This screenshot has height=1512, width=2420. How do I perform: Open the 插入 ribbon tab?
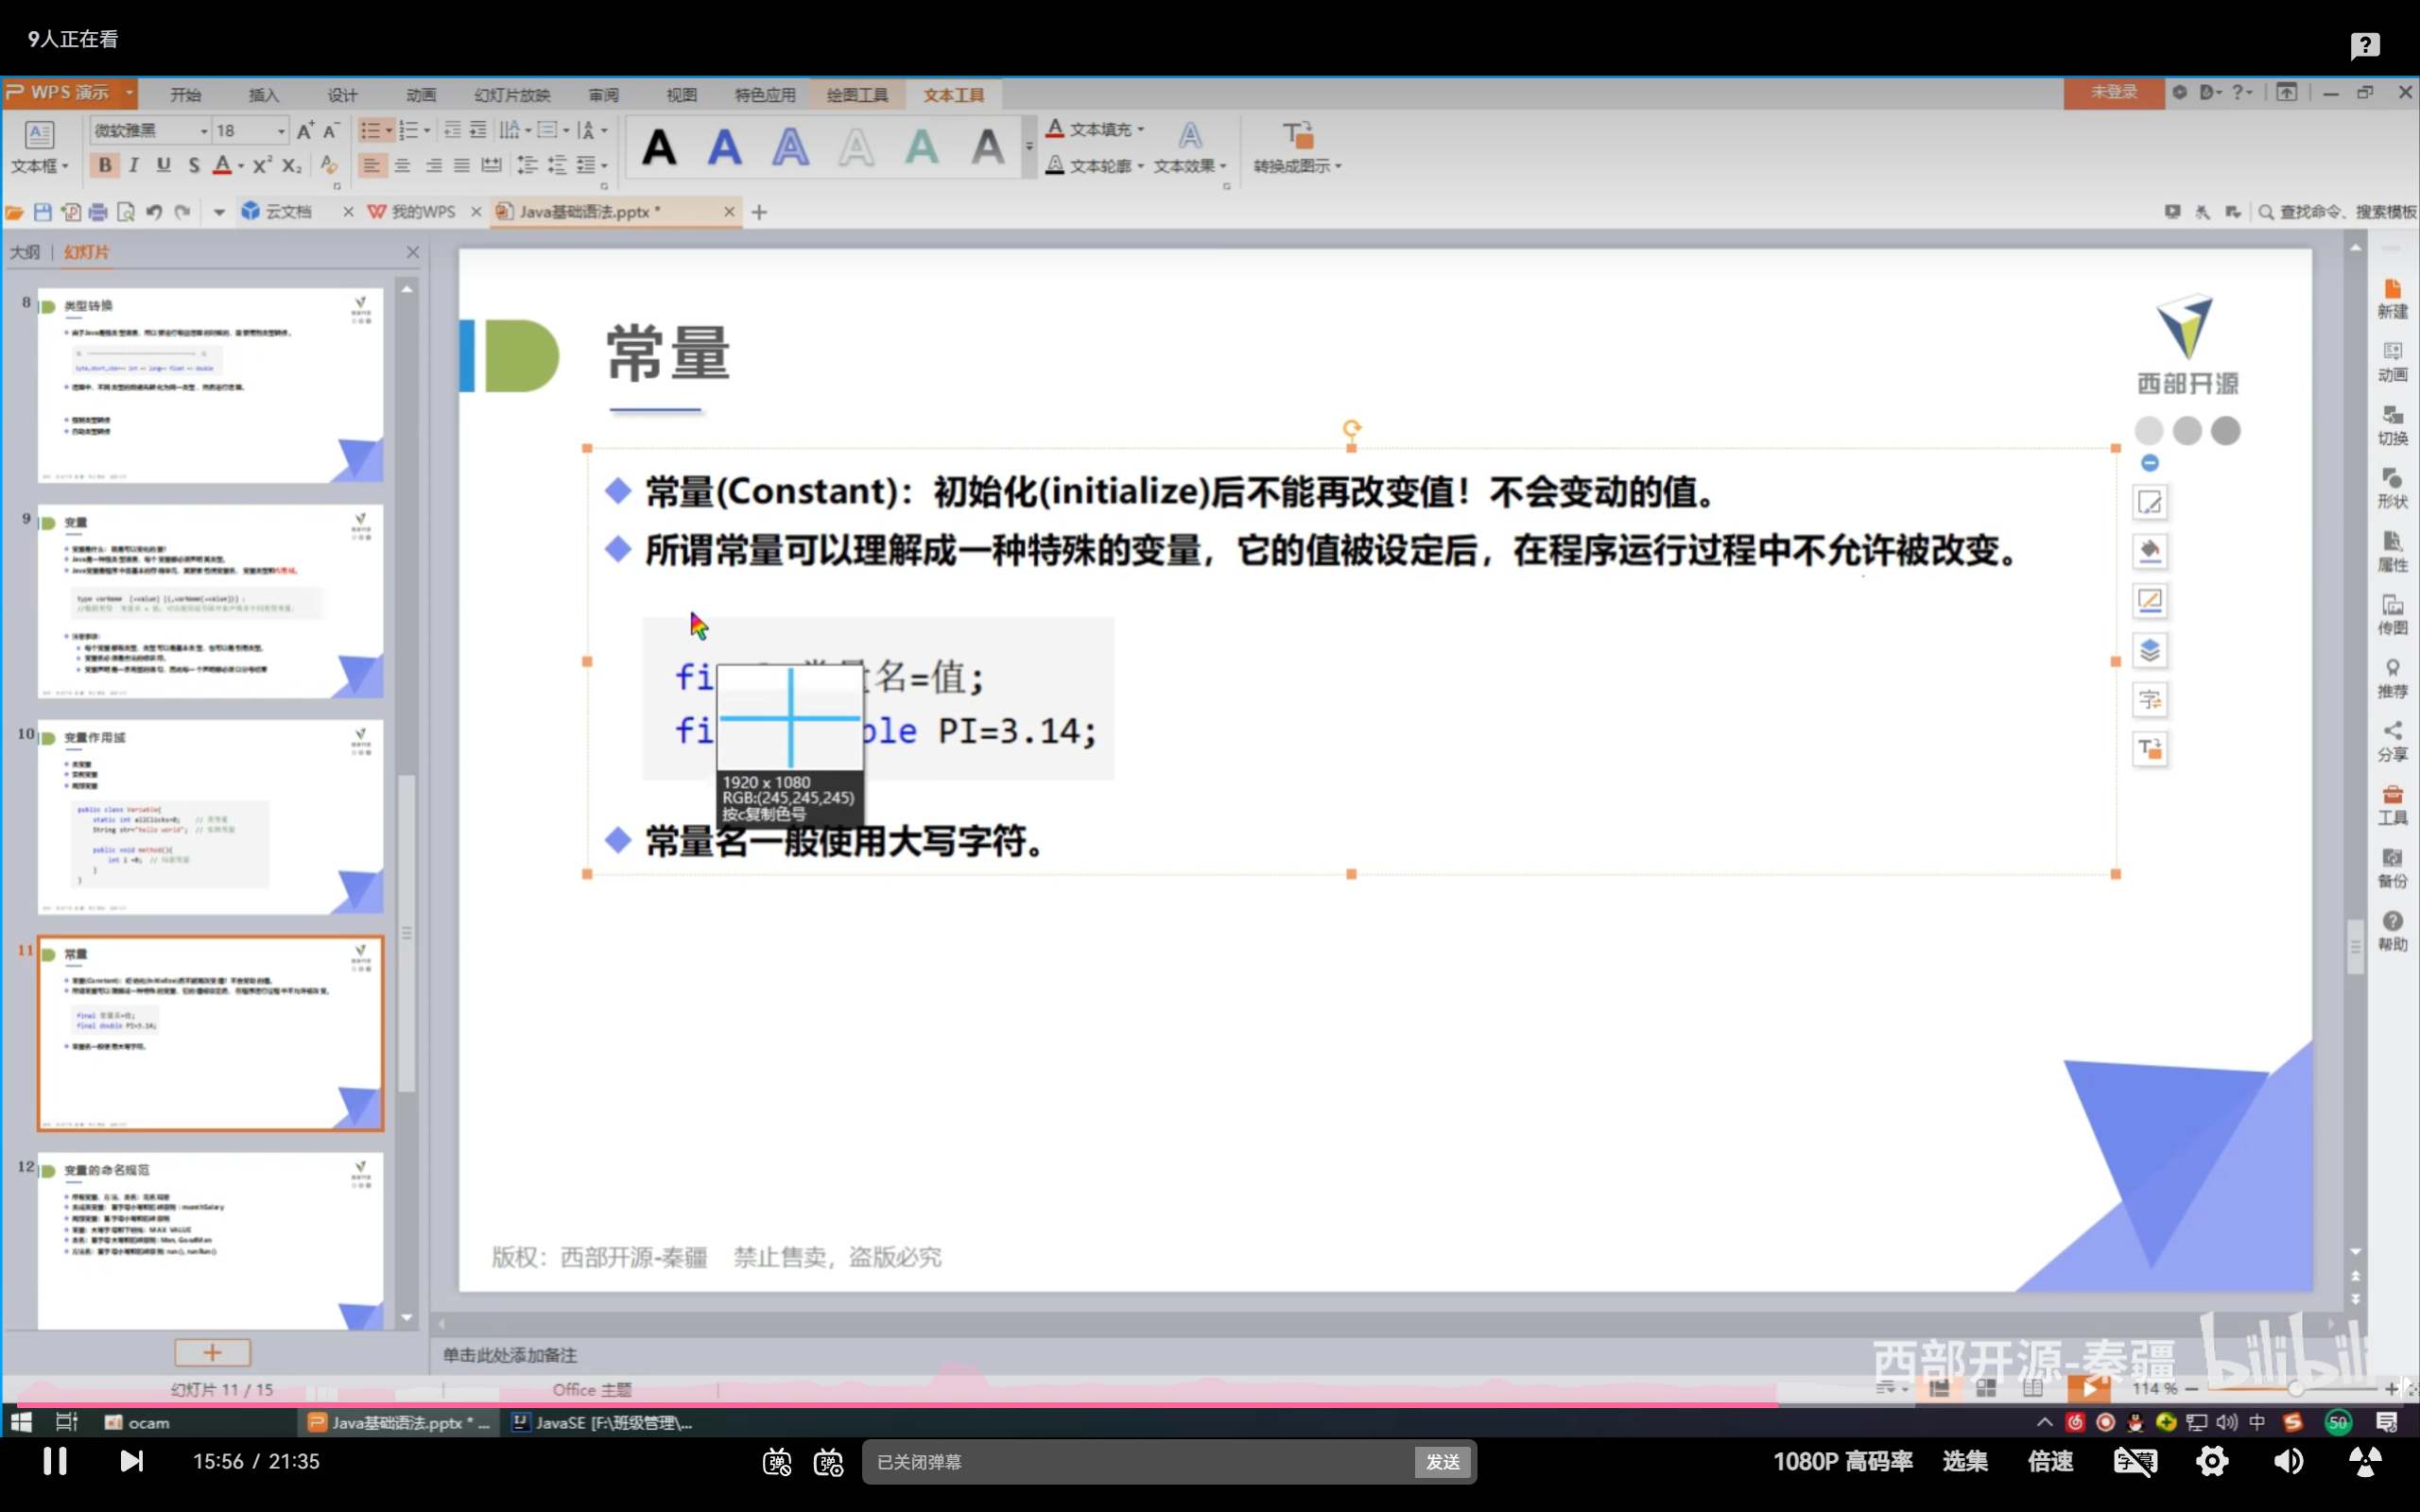(x=264, y=95)
